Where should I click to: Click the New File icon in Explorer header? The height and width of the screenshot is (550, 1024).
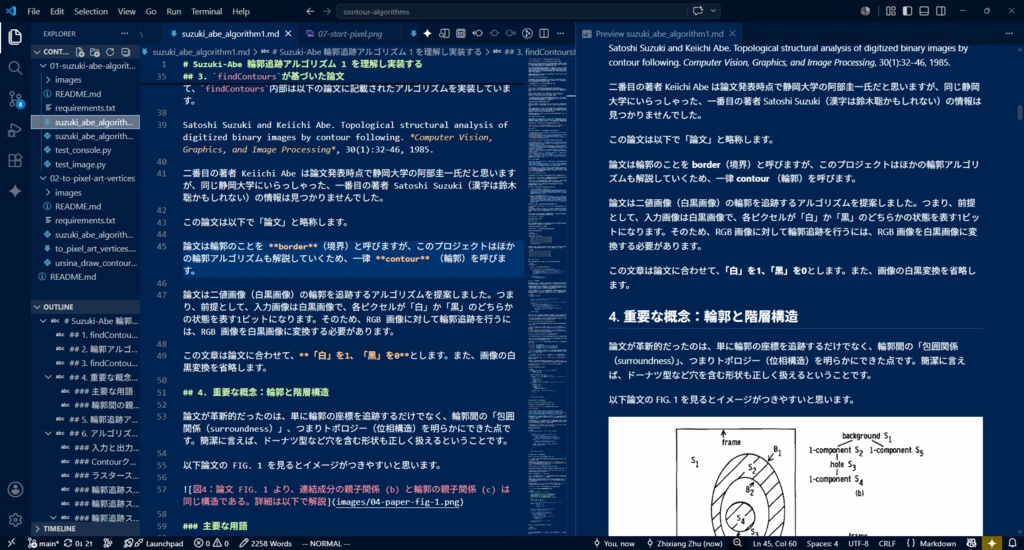pos(80,52)
